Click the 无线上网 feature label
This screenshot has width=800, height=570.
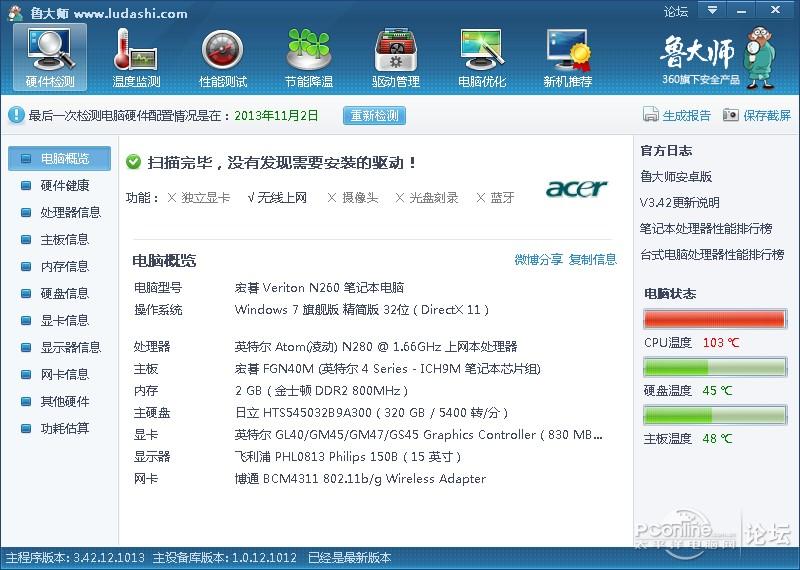282,197
